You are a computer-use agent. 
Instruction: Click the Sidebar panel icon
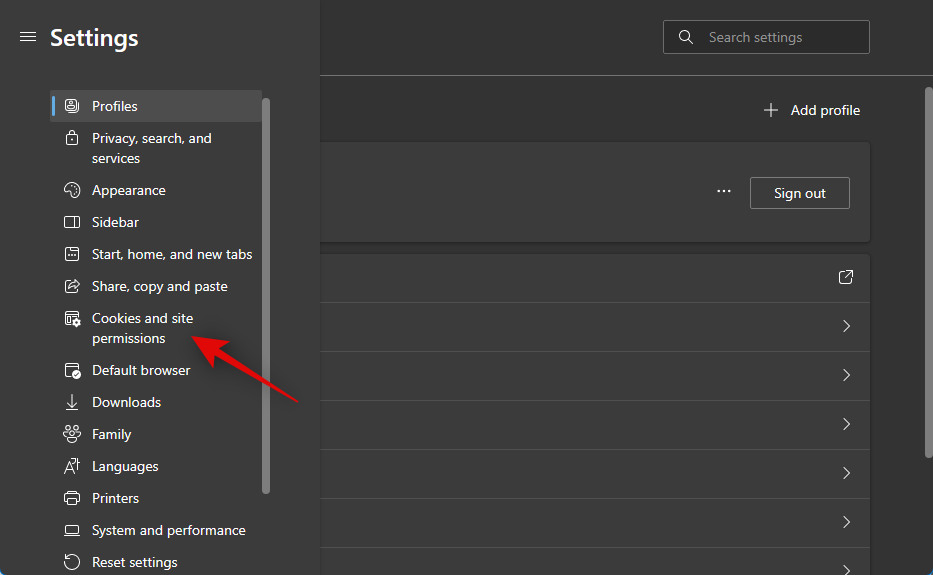pos(72,222)
